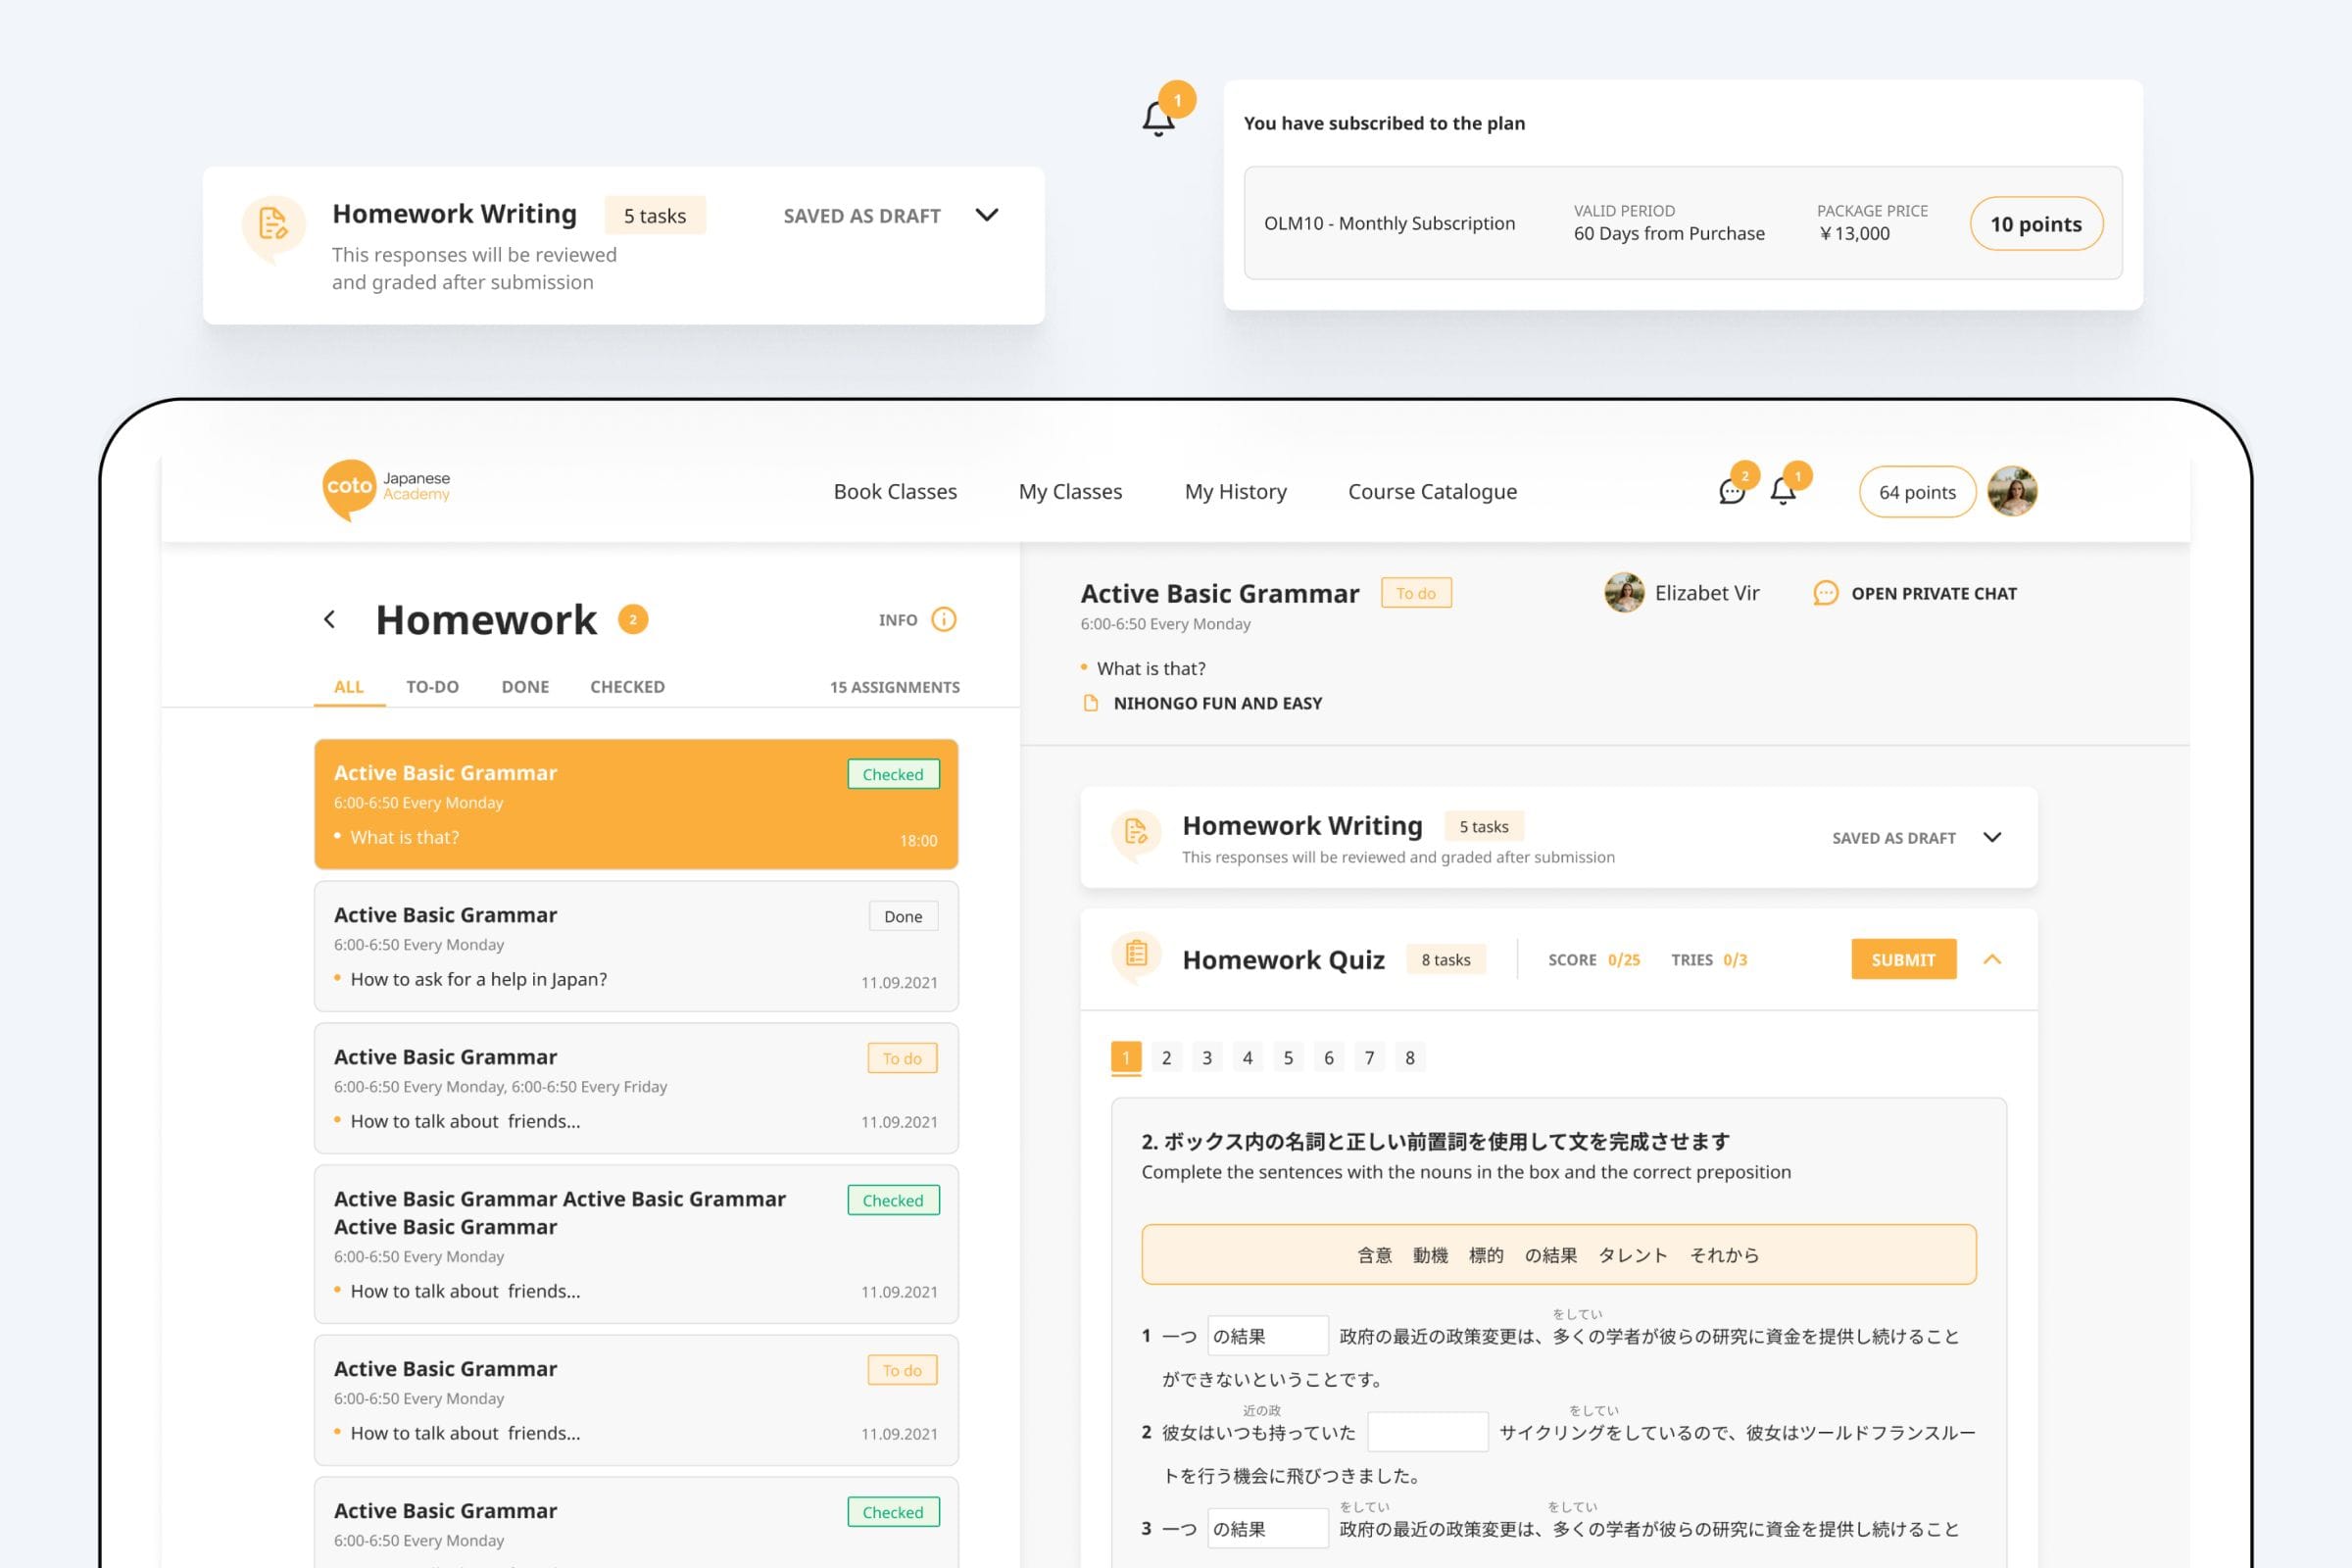Click the SAVED AS DRAFT label in the app panel
This screenshot has height=1568, width=2352.
pos(1893,838)
